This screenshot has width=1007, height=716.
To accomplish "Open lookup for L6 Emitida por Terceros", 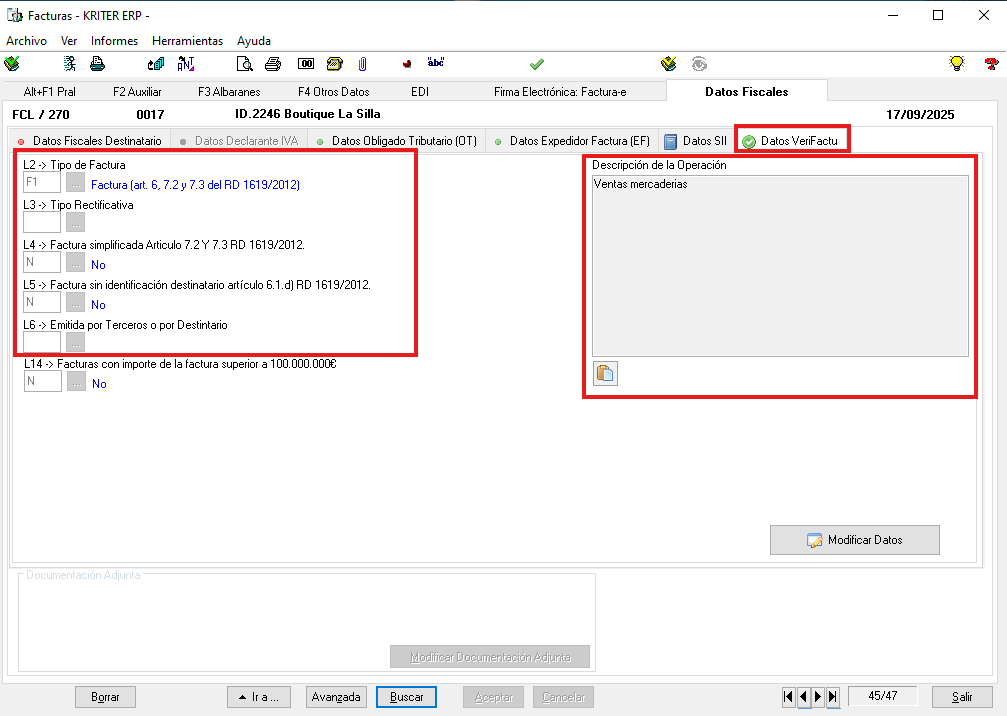I will (x=76, y=342).
